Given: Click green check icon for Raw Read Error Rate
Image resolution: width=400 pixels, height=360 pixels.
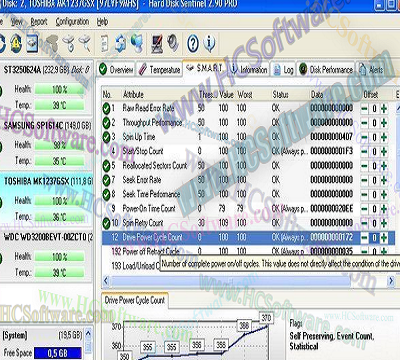Looking at the screenshot, I should (106, 108).
